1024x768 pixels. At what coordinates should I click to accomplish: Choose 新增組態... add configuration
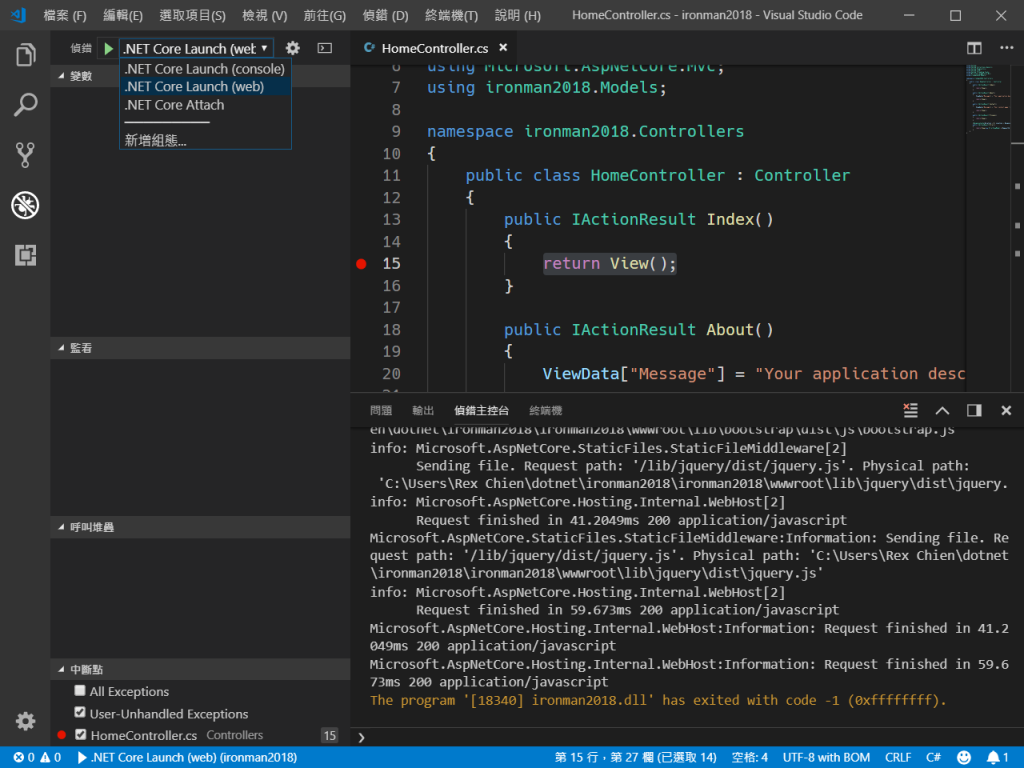tap(205, 140)
